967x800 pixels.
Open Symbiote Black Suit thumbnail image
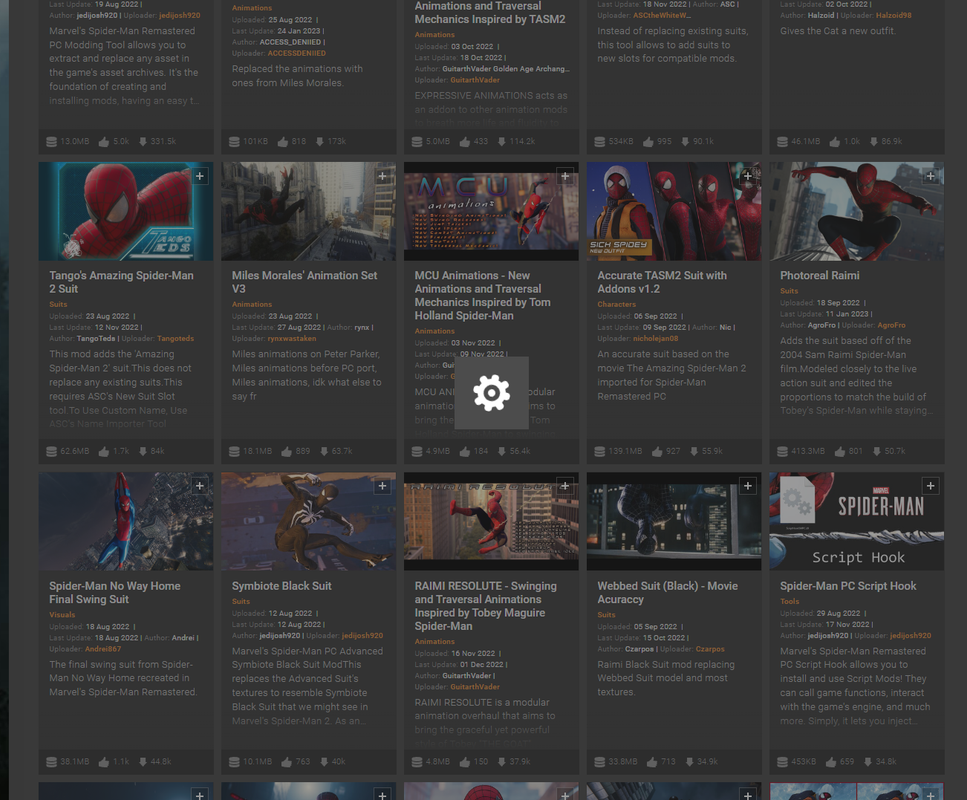308,521
